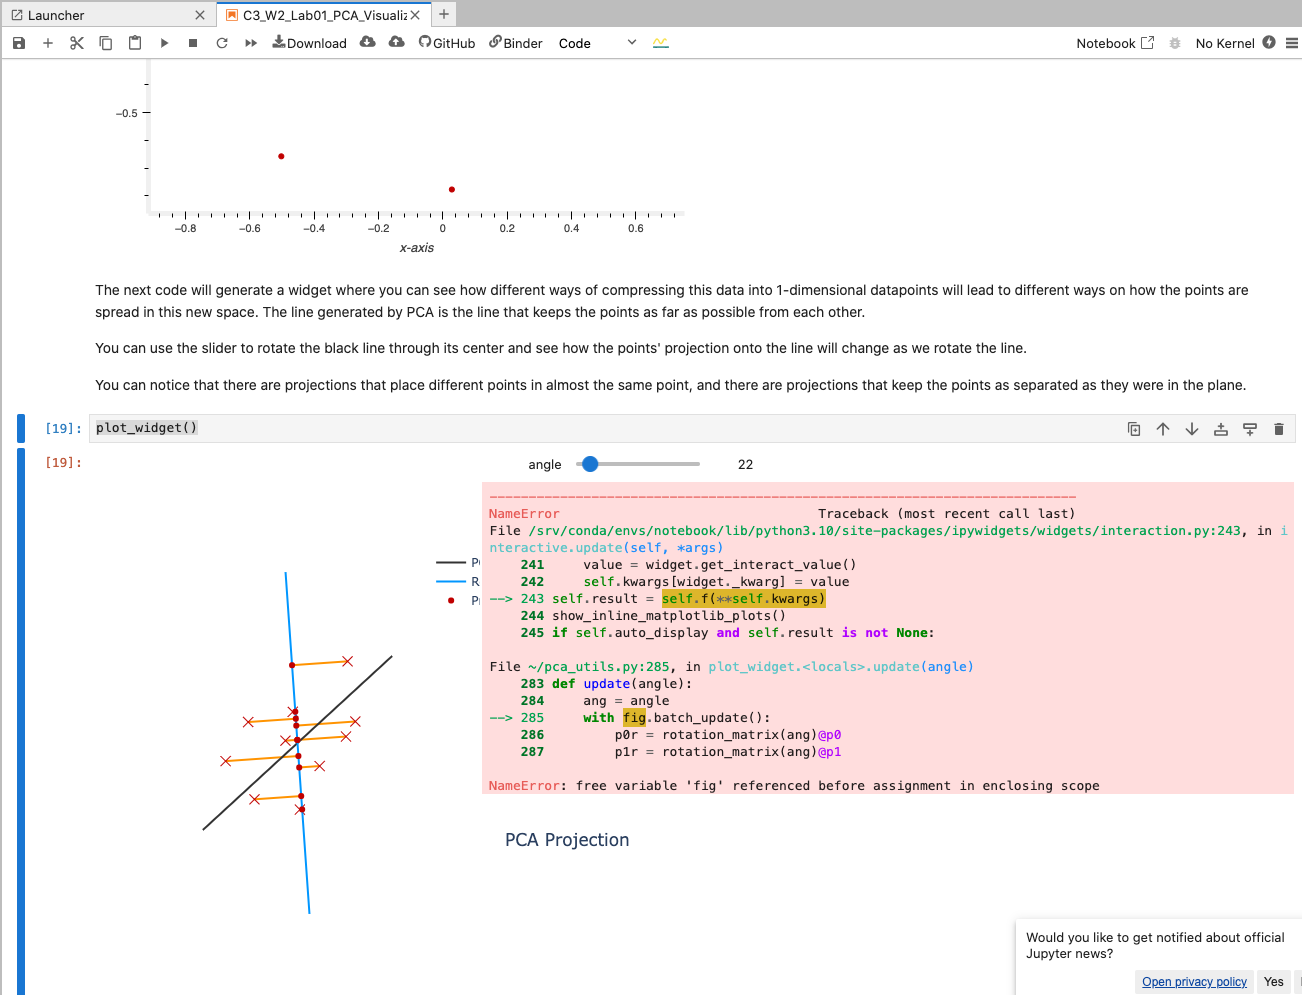Image resolution: width=1302 pixels, height=995 pixels.
Task: Click the x-axis label under scatter plot
Action: tap(417, 248)
